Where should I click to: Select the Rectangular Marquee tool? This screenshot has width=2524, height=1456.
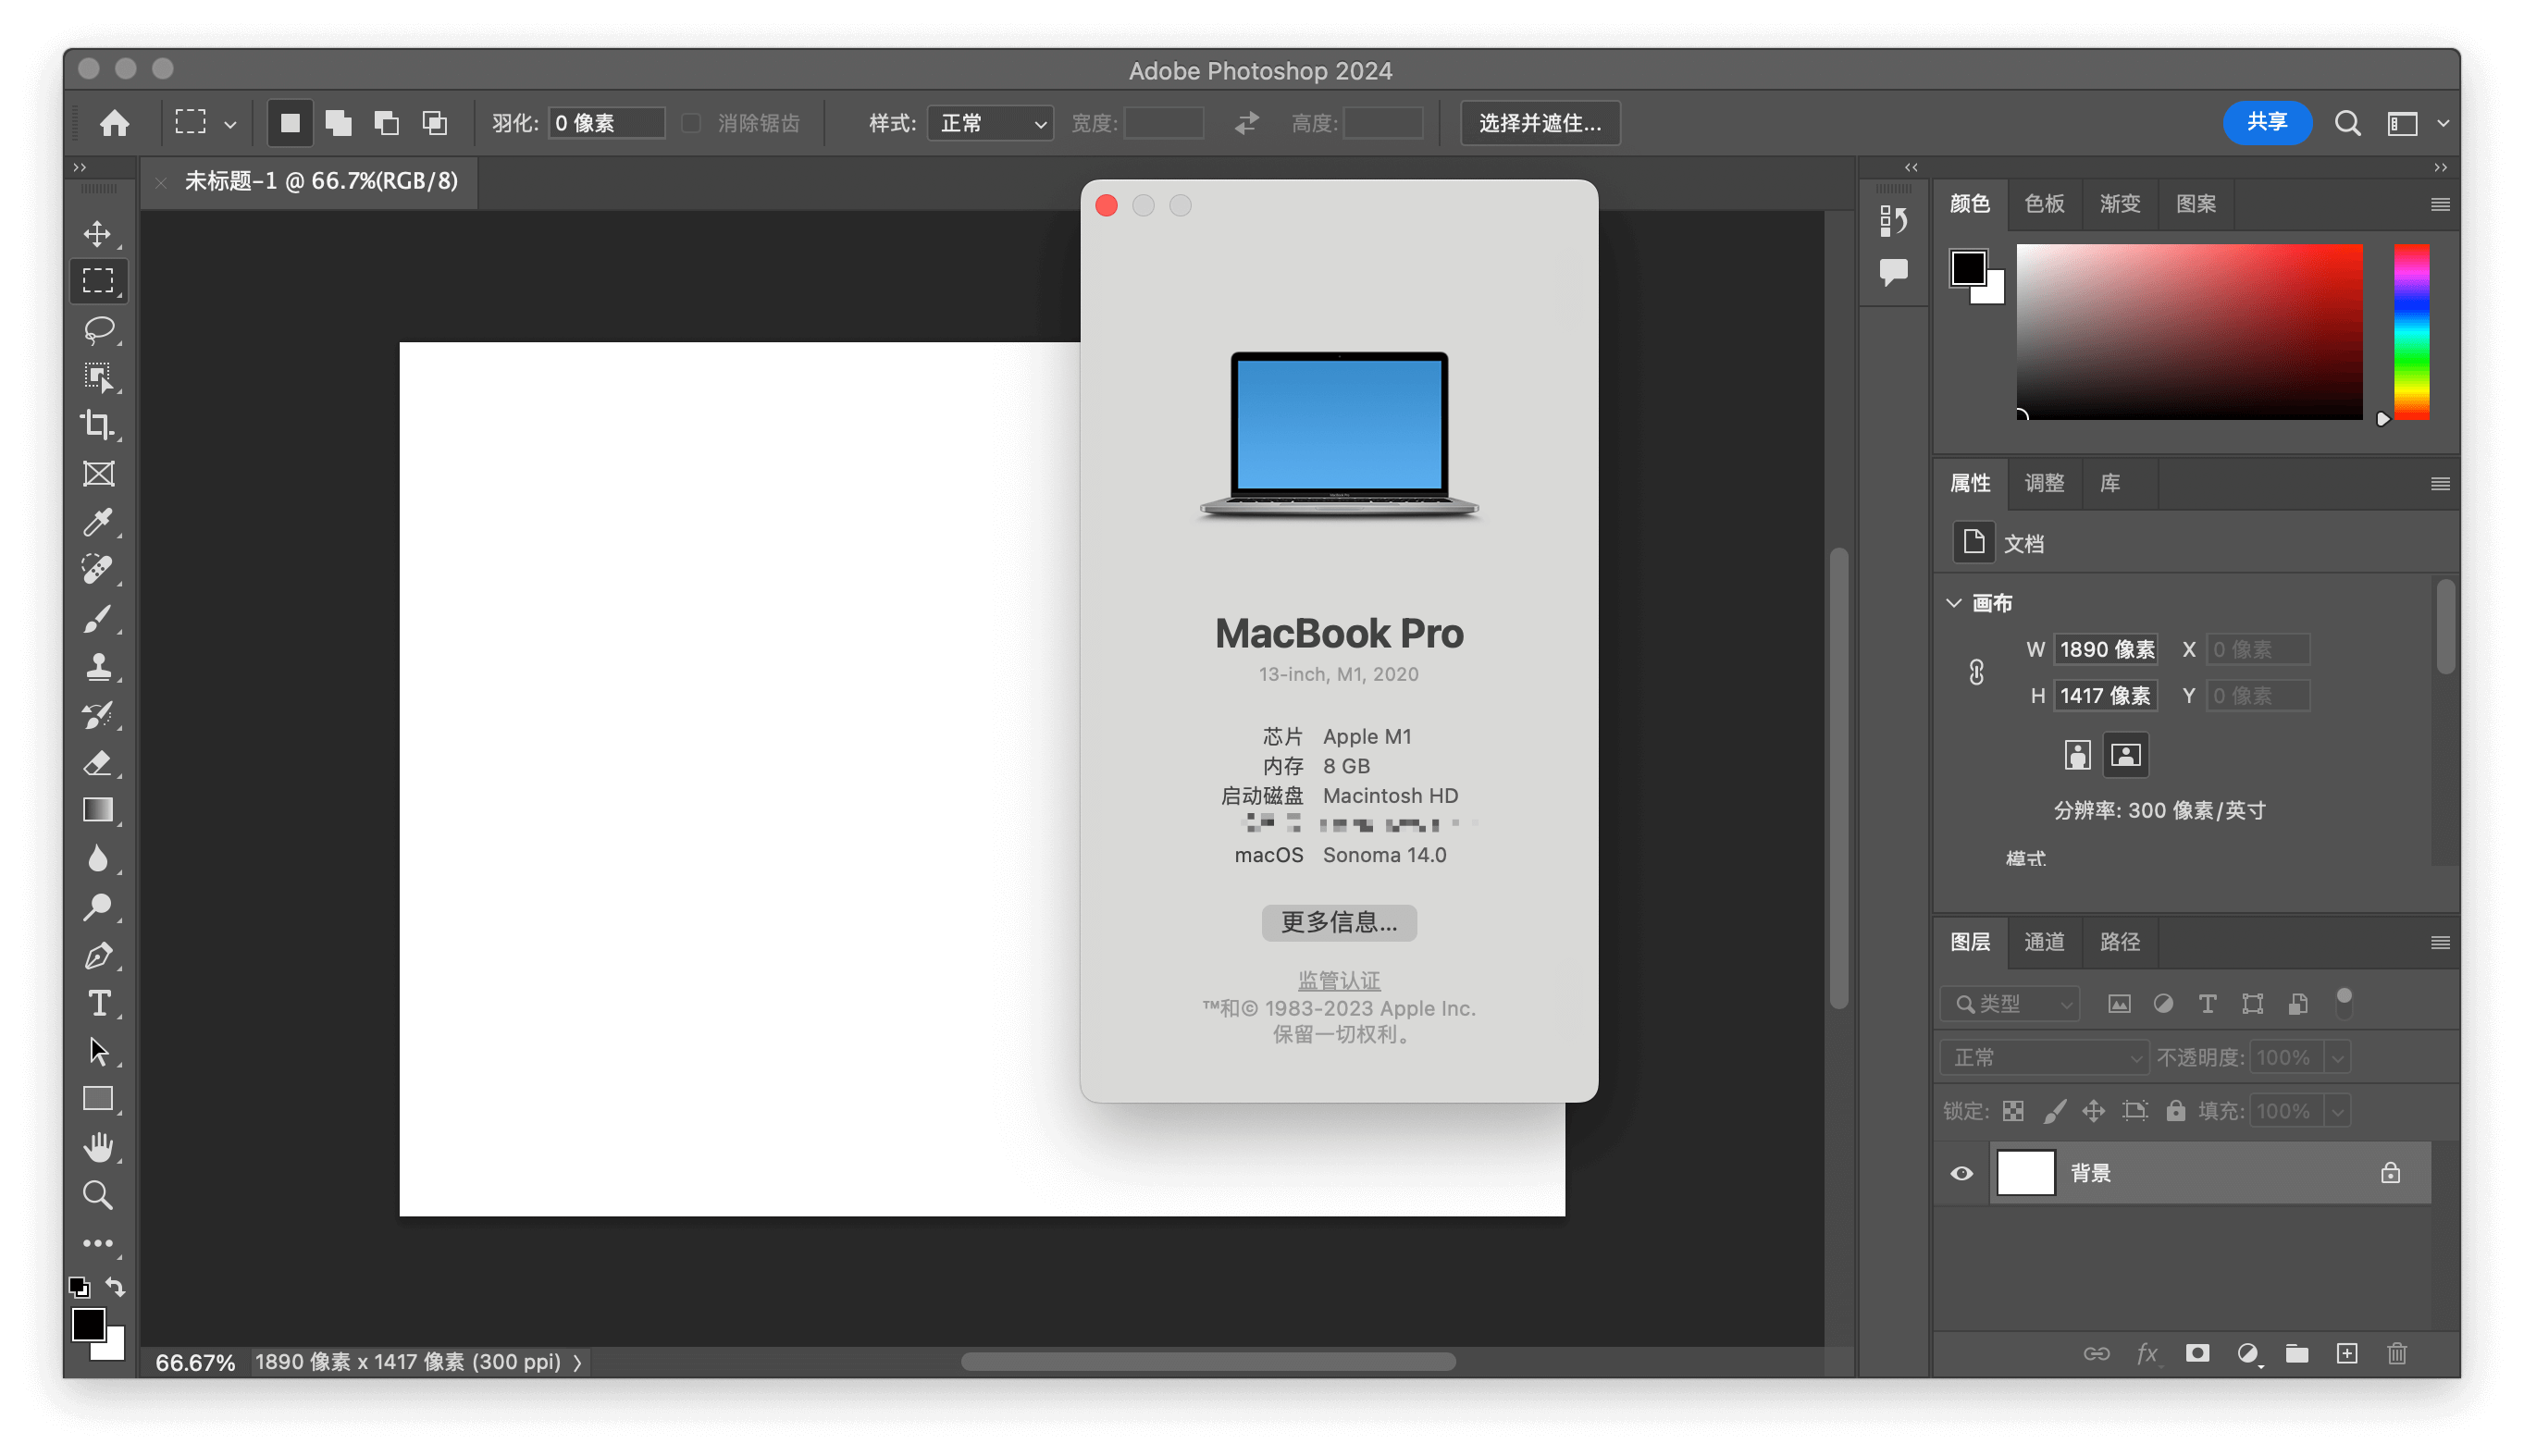click(x=99, y=281)
